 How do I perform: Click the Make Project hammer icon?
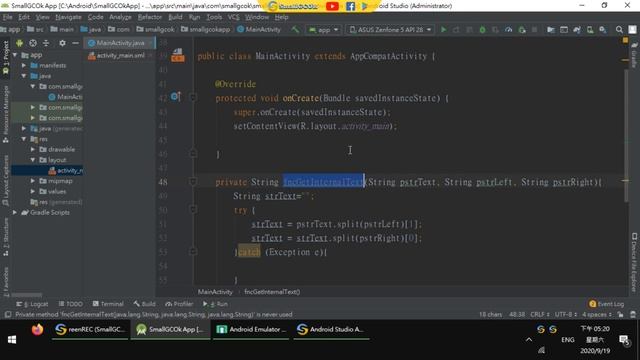point(295,29)
